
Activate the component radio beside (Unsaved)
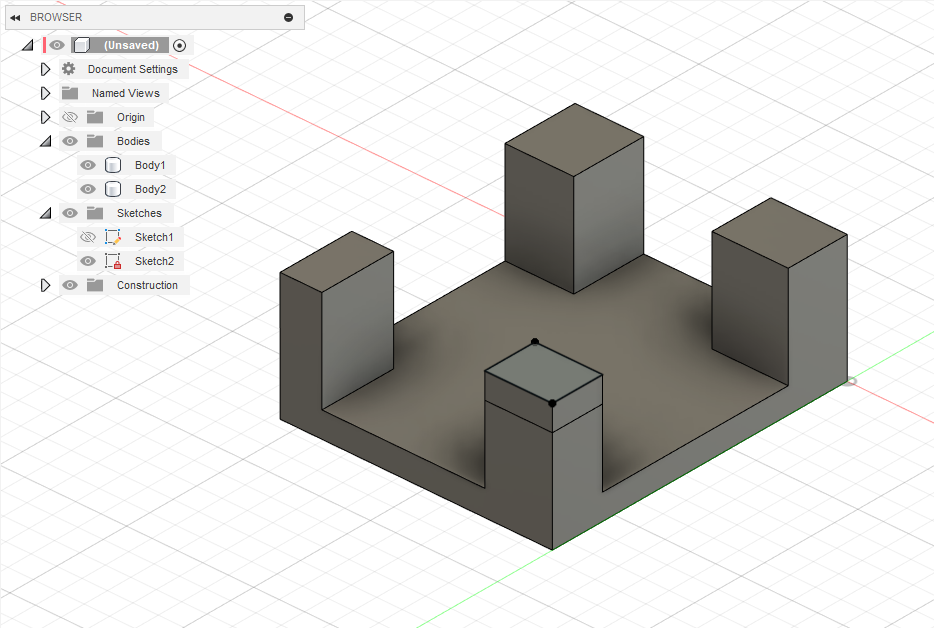click(x=178, y=45)
